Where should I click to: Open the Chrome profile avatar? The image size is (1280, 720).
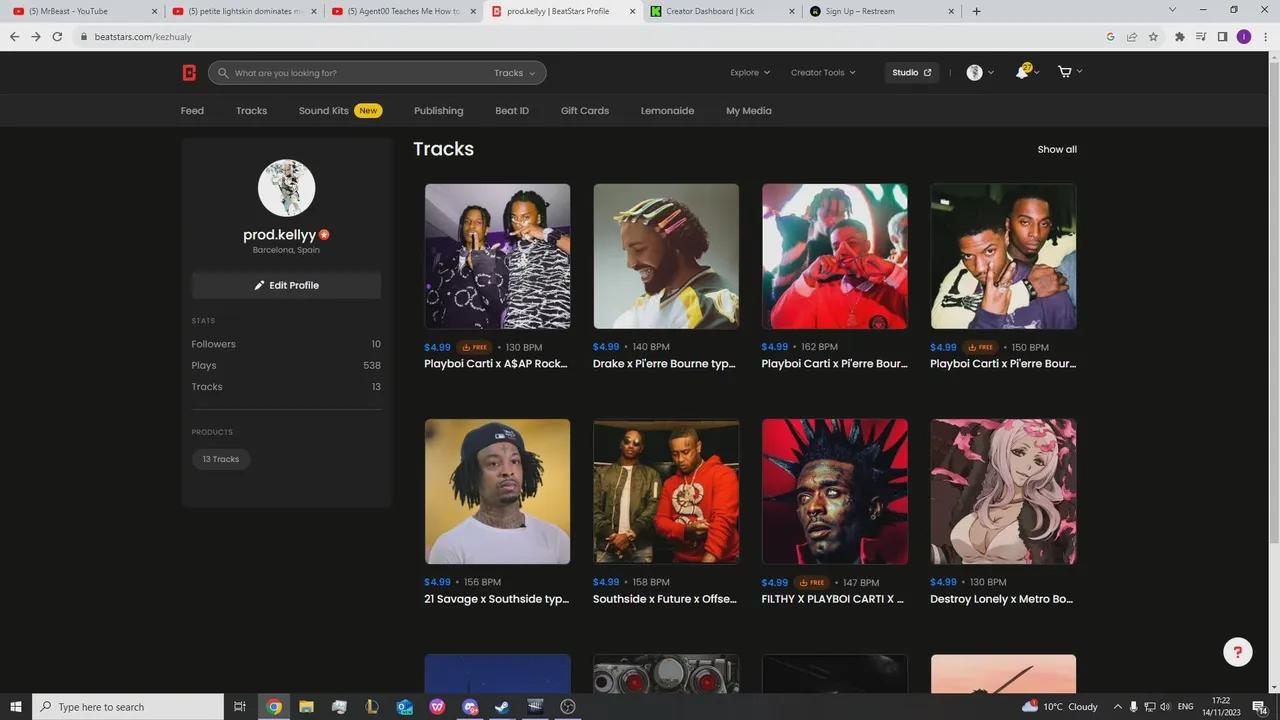[x=1244, y=37]
